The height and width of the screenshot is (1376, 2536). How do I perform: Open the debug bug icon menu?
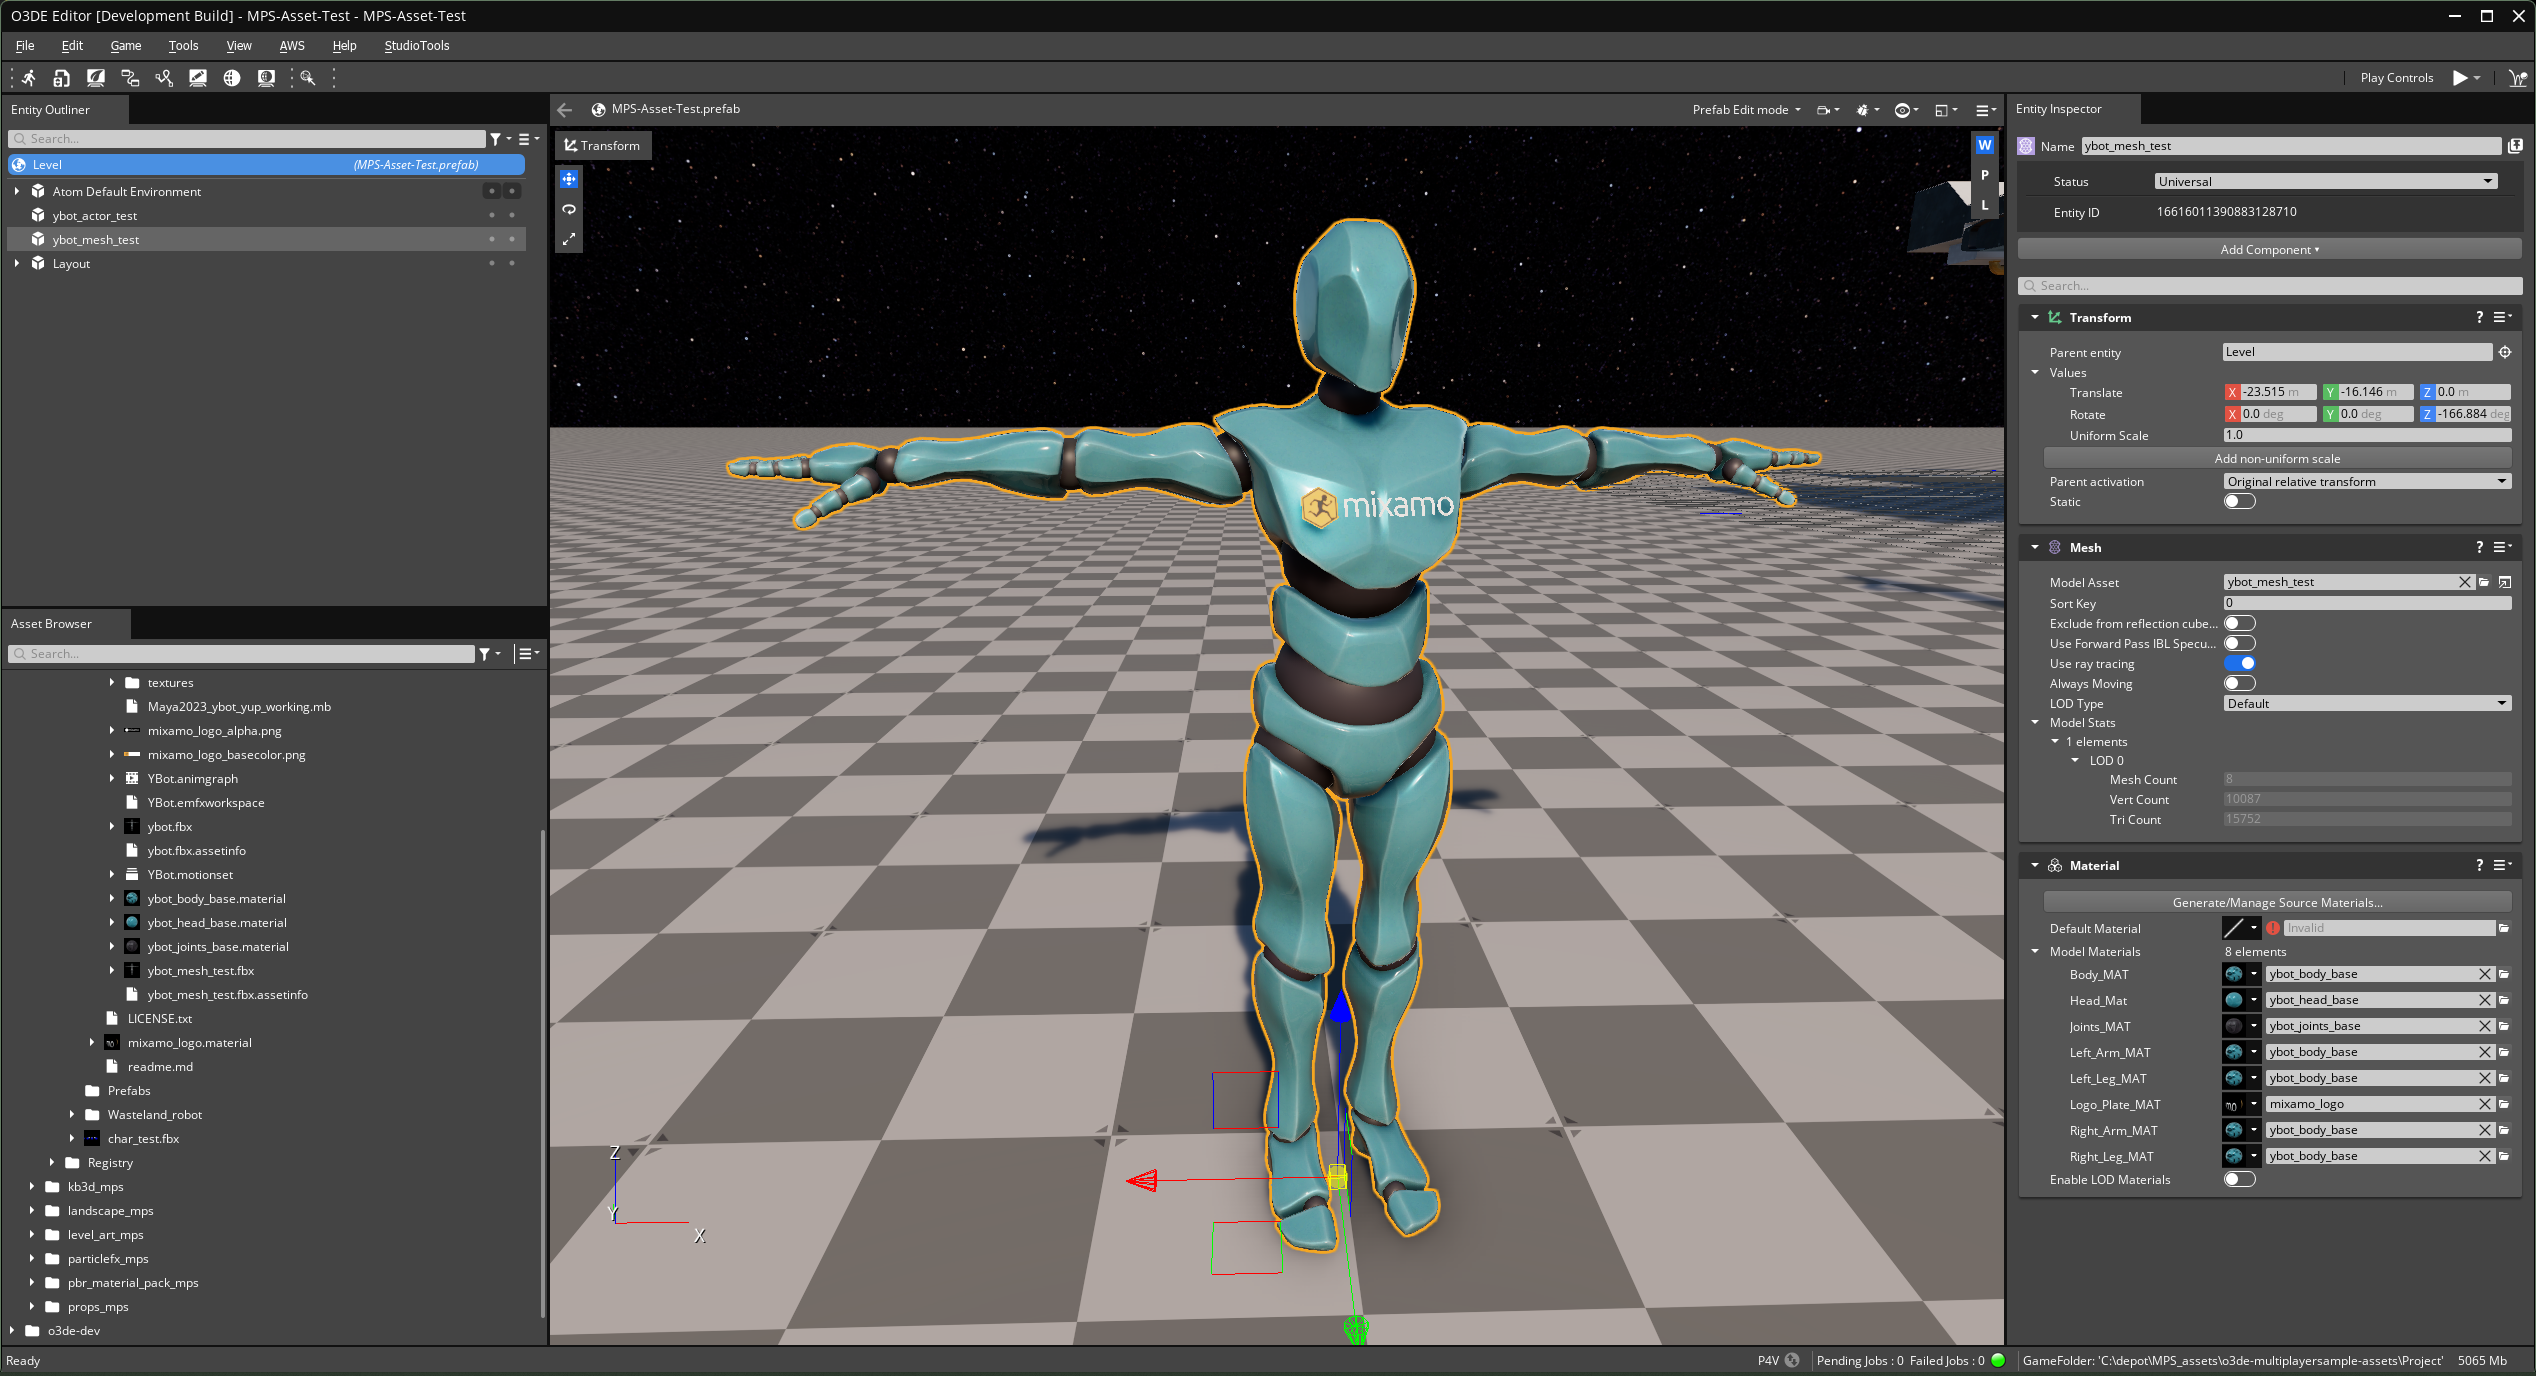click(1867, 110)
